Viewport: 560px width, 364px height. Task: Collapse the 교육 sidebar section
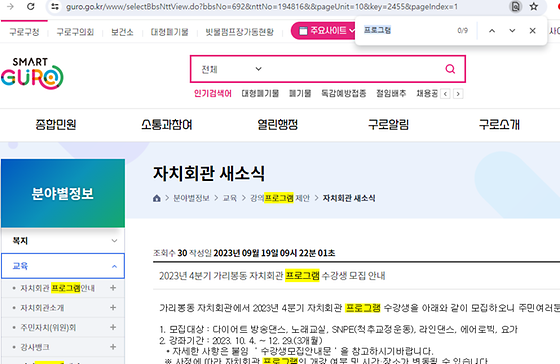63,266
